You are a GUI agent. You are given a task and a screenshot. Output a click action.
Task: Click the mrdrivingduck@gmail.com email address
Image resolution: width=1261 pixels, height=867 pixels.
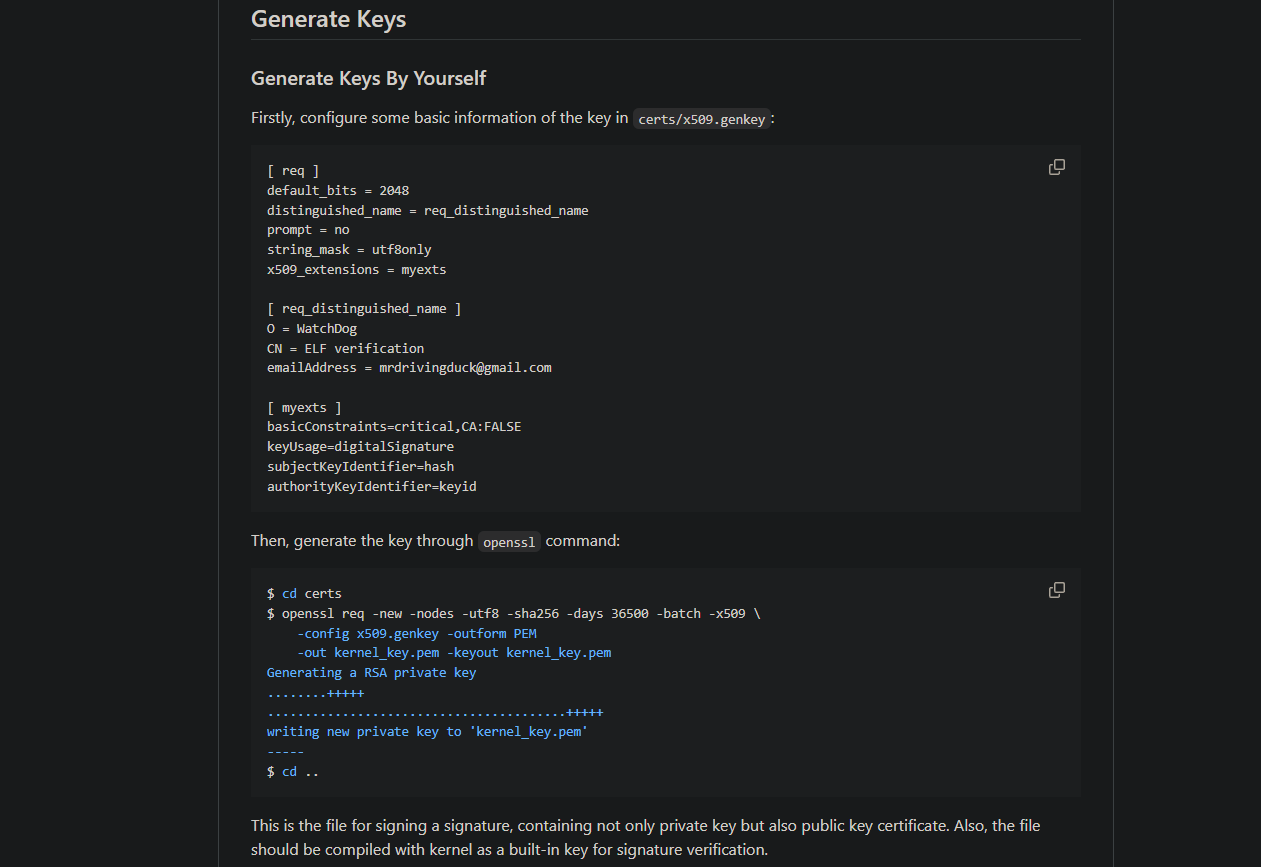(x=465, y=368)
